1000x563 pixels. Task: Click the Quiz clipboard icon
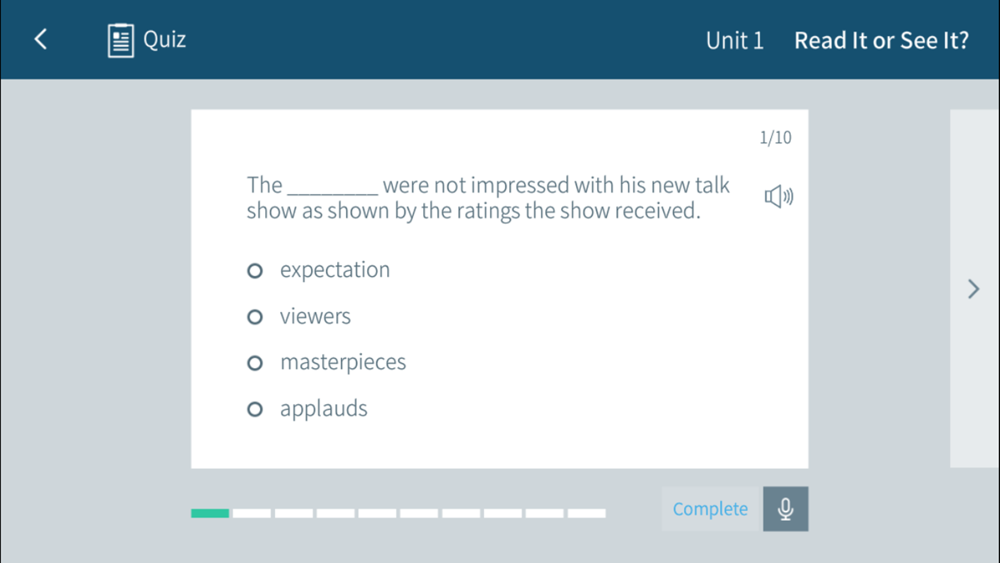(x=121, y=40)
